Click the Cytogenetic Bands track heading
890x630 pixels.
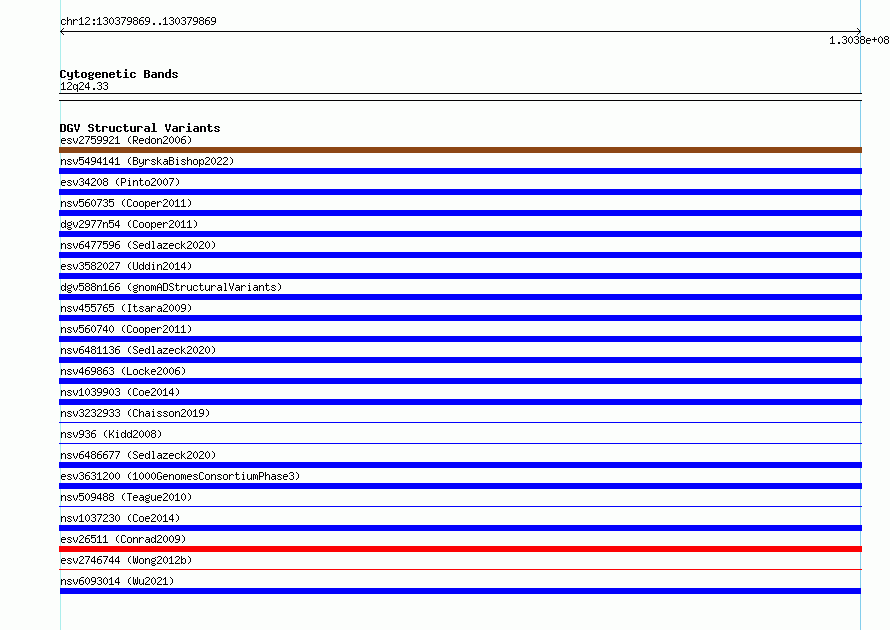coord(119,74)
